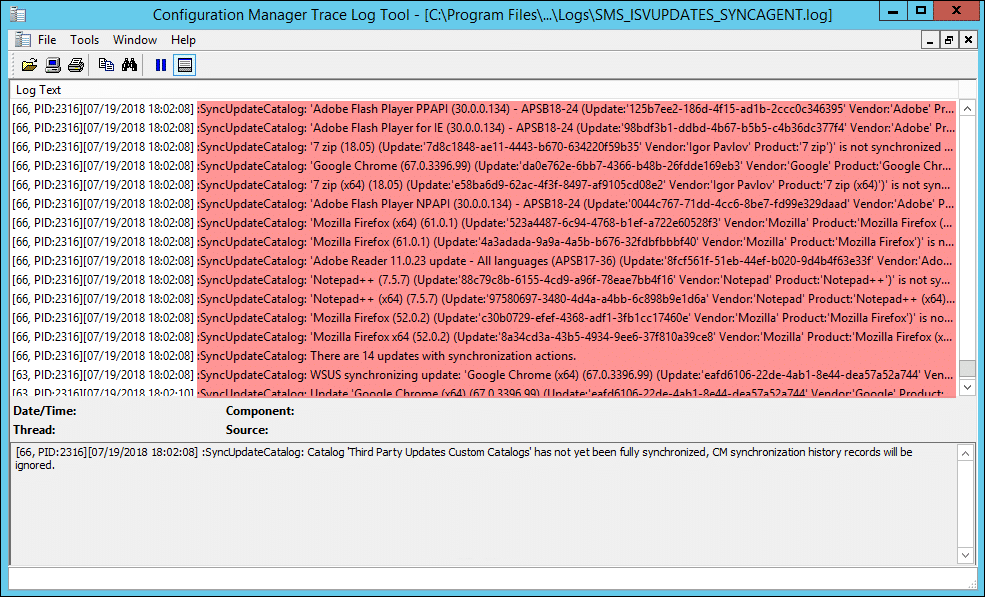Click details pane scroll up arrow
The image size is (985, 597).
pos(966,452)
